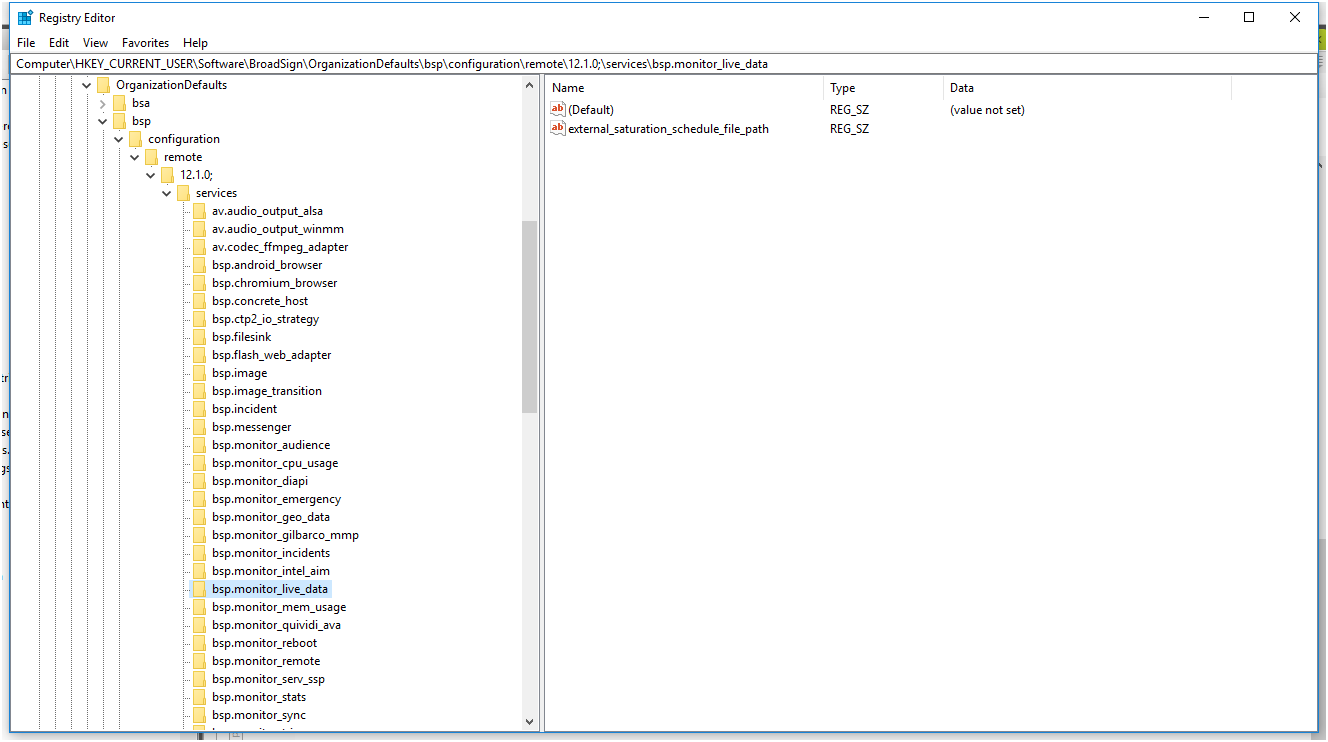This screenshot has width=1328, height=742.
Task: Open the View menu
Action: [95, 43]
